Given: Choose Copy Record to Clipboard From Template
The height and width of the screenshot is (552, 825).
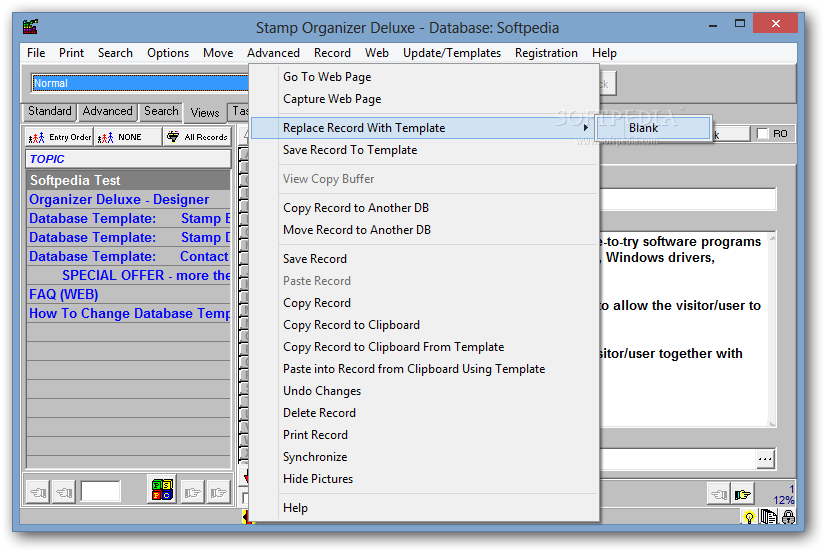Looking at the screenshot, I should [x=425, y=347].
